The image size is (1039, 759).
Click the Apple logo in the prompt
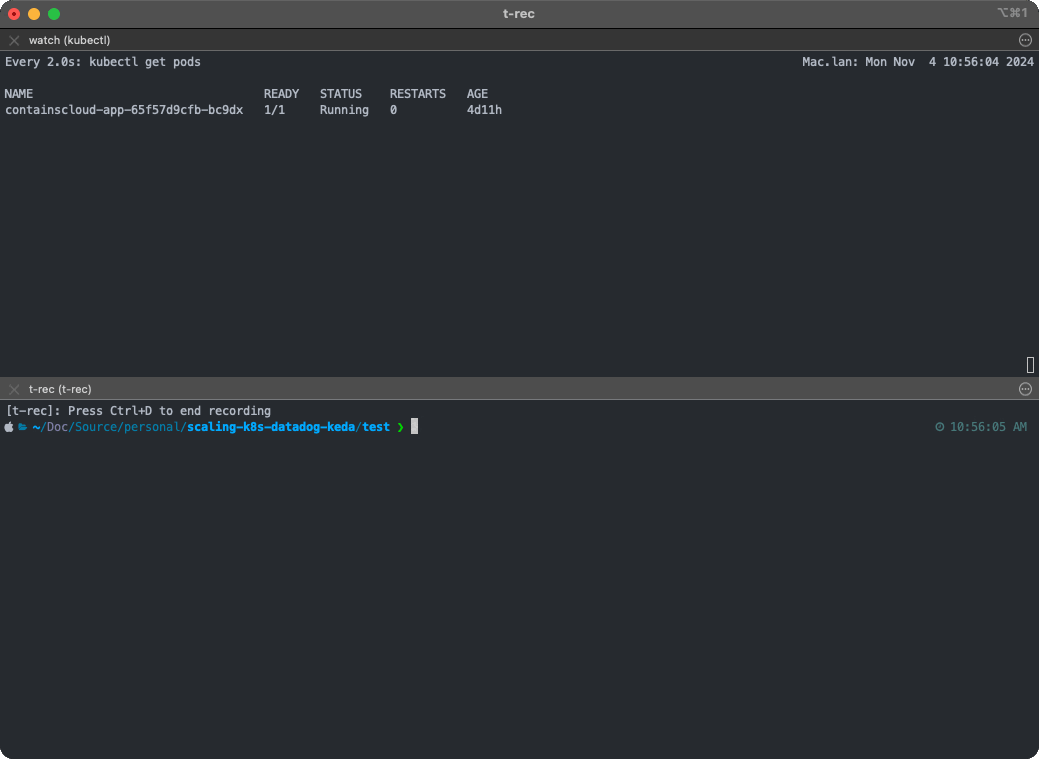(9, 427)
